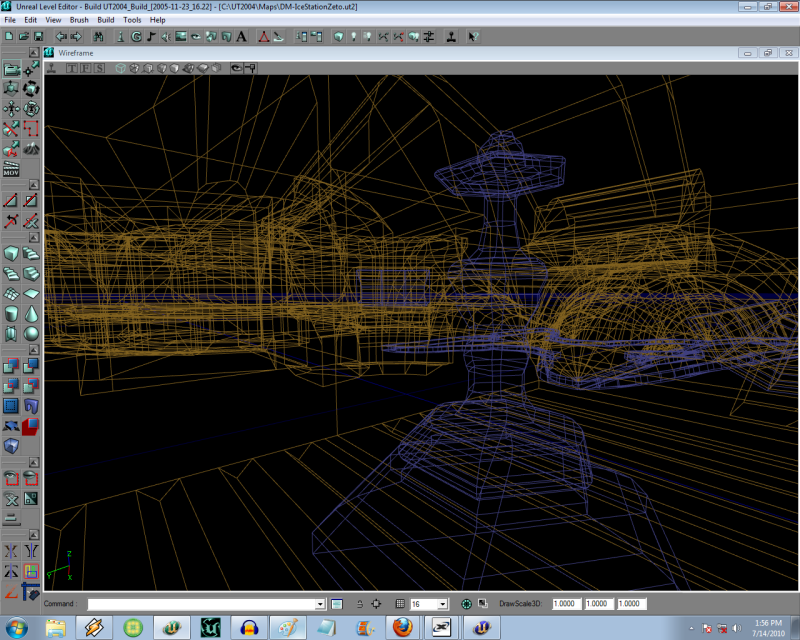Click the first DrawScale3D value field
The image size is (800, 640).
point(567,604)
